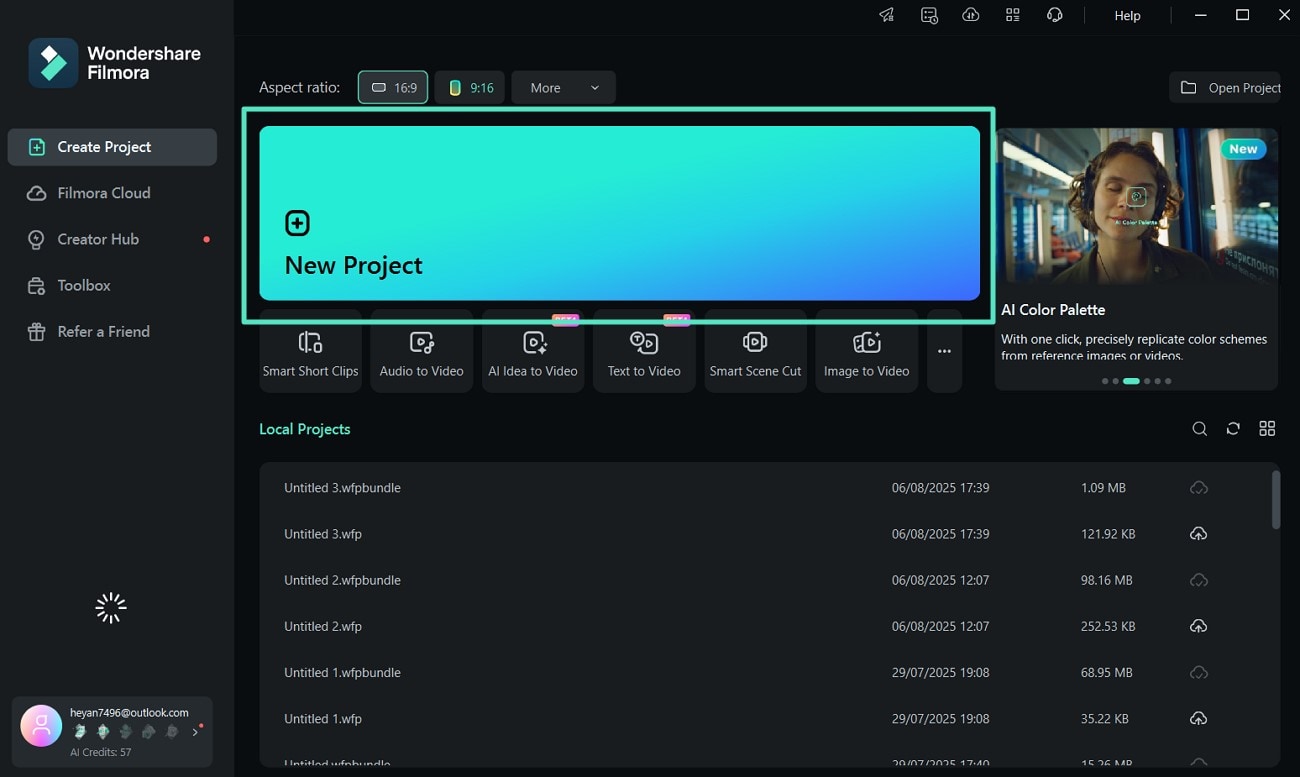The height and width of the screenshot is (777, 1300).
Task: Click cloud icon for Untitled 3.wfpbundle
Action: click(x=1198, y=488)
